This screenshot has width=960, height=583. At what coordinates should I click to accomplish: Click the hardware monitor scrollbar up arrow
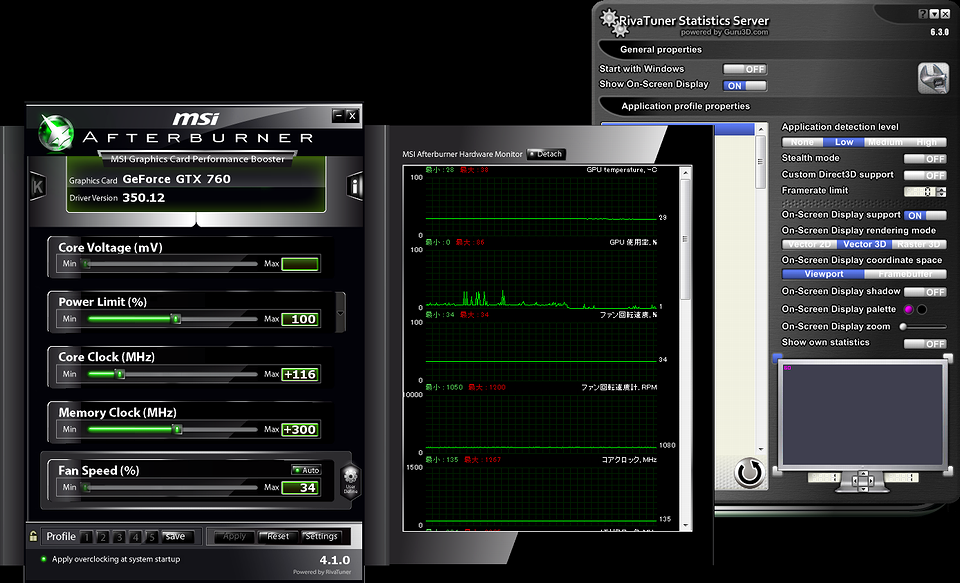click(686, 173)
